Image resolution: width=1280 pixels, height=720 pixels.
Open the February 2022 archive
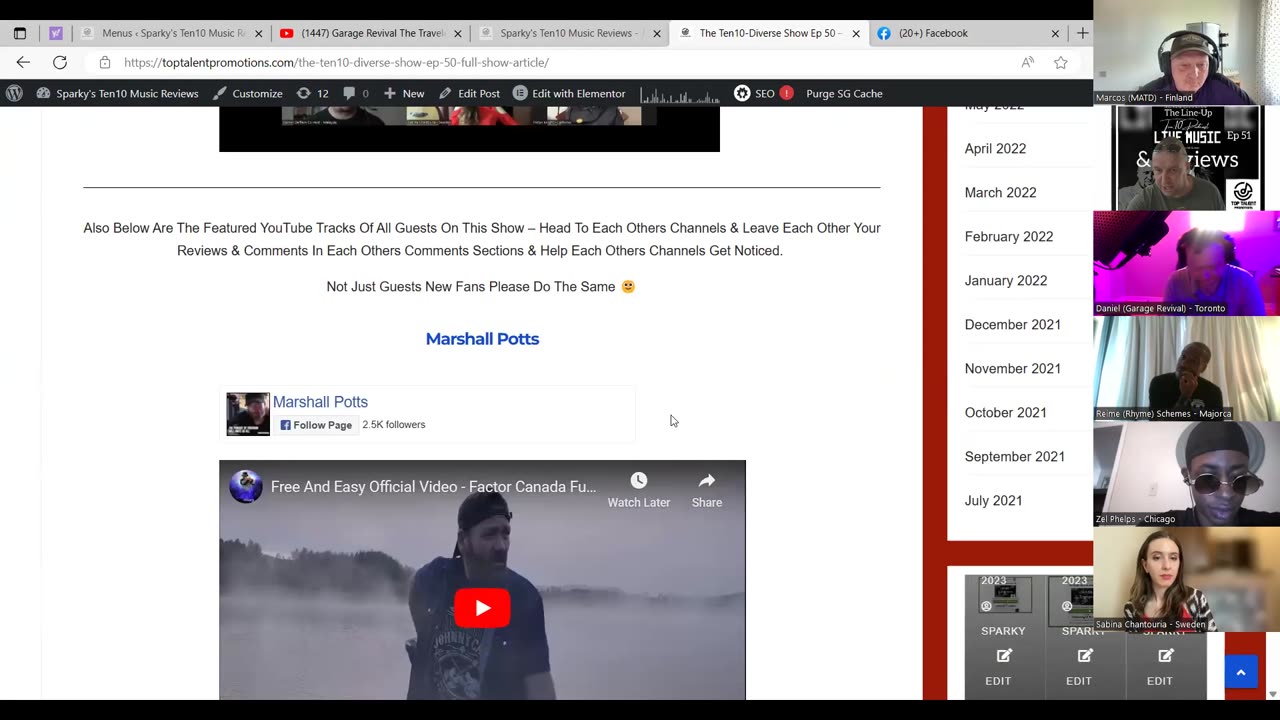tap(1008, 236)
